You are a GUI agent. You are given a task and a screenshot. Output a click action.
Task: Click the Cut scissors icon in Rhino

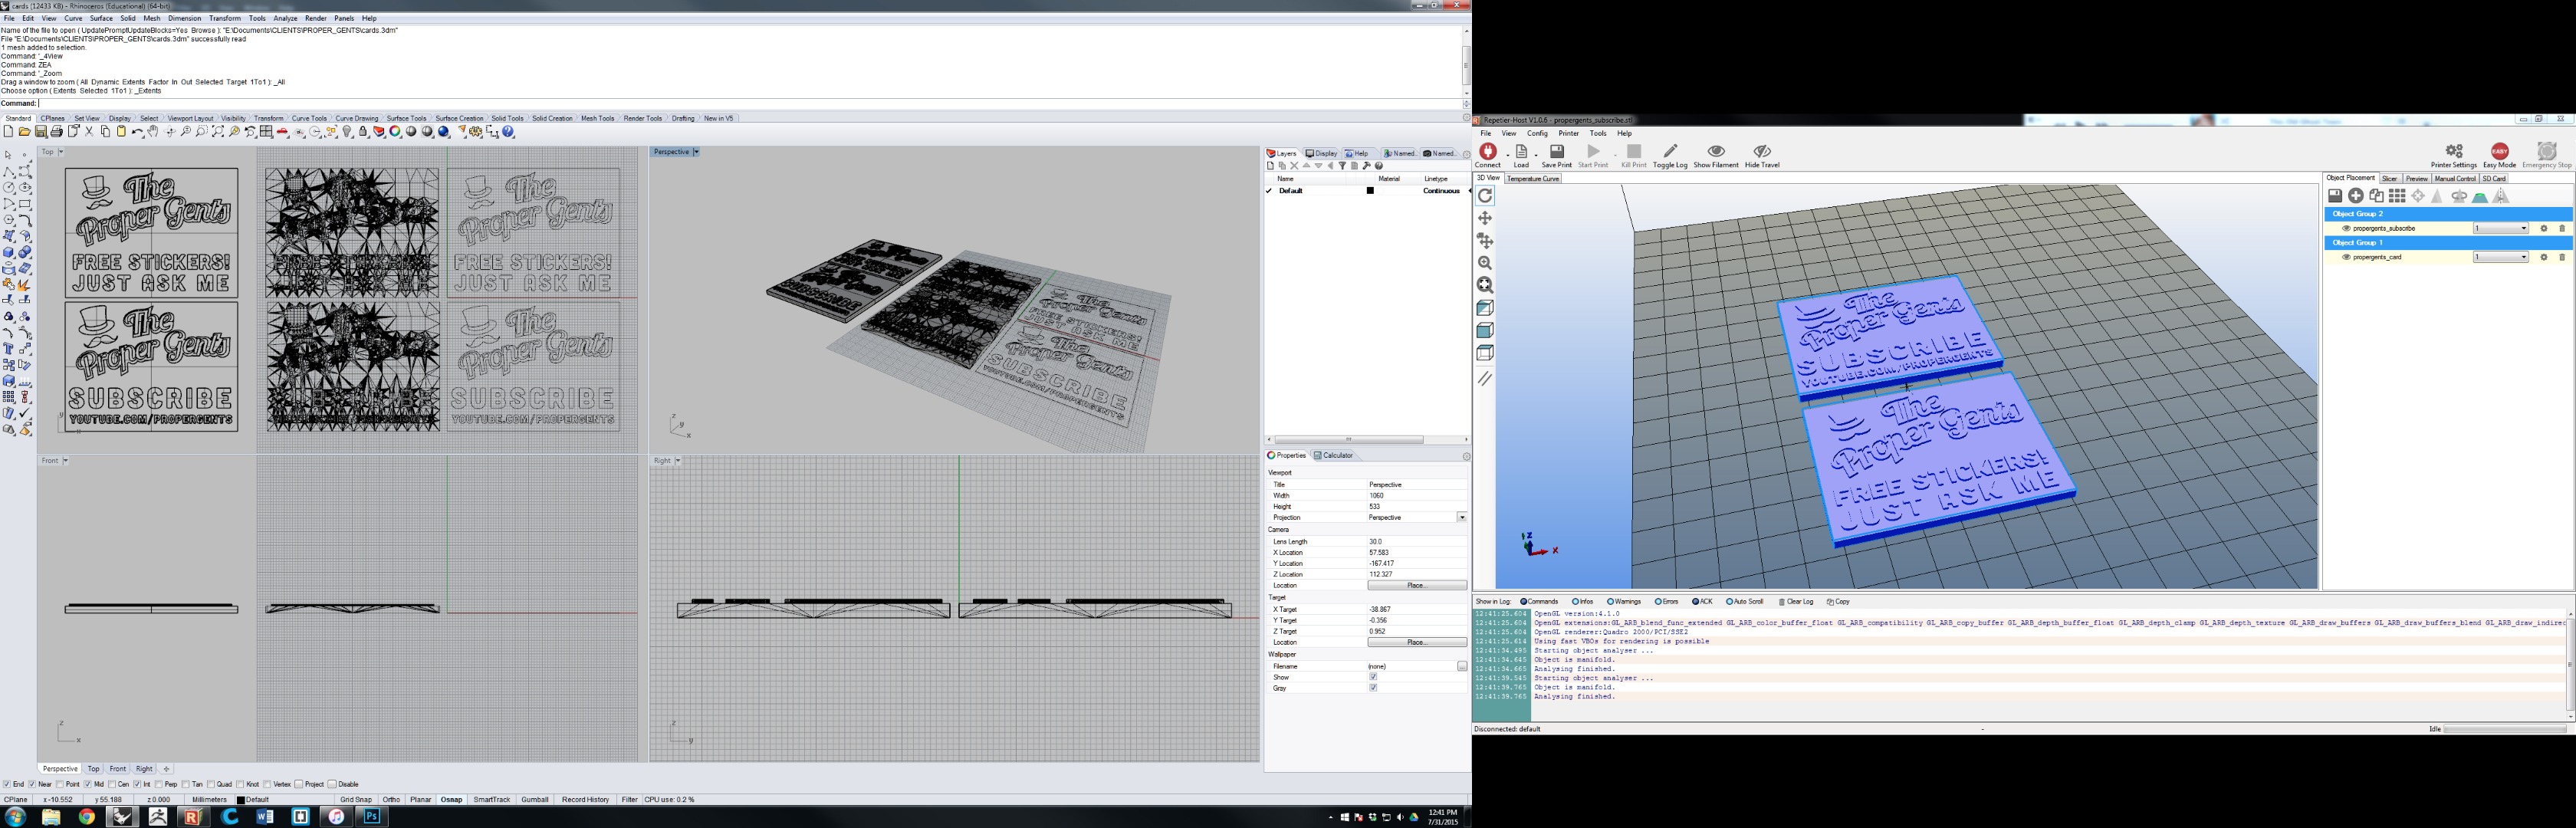[89, 132]
